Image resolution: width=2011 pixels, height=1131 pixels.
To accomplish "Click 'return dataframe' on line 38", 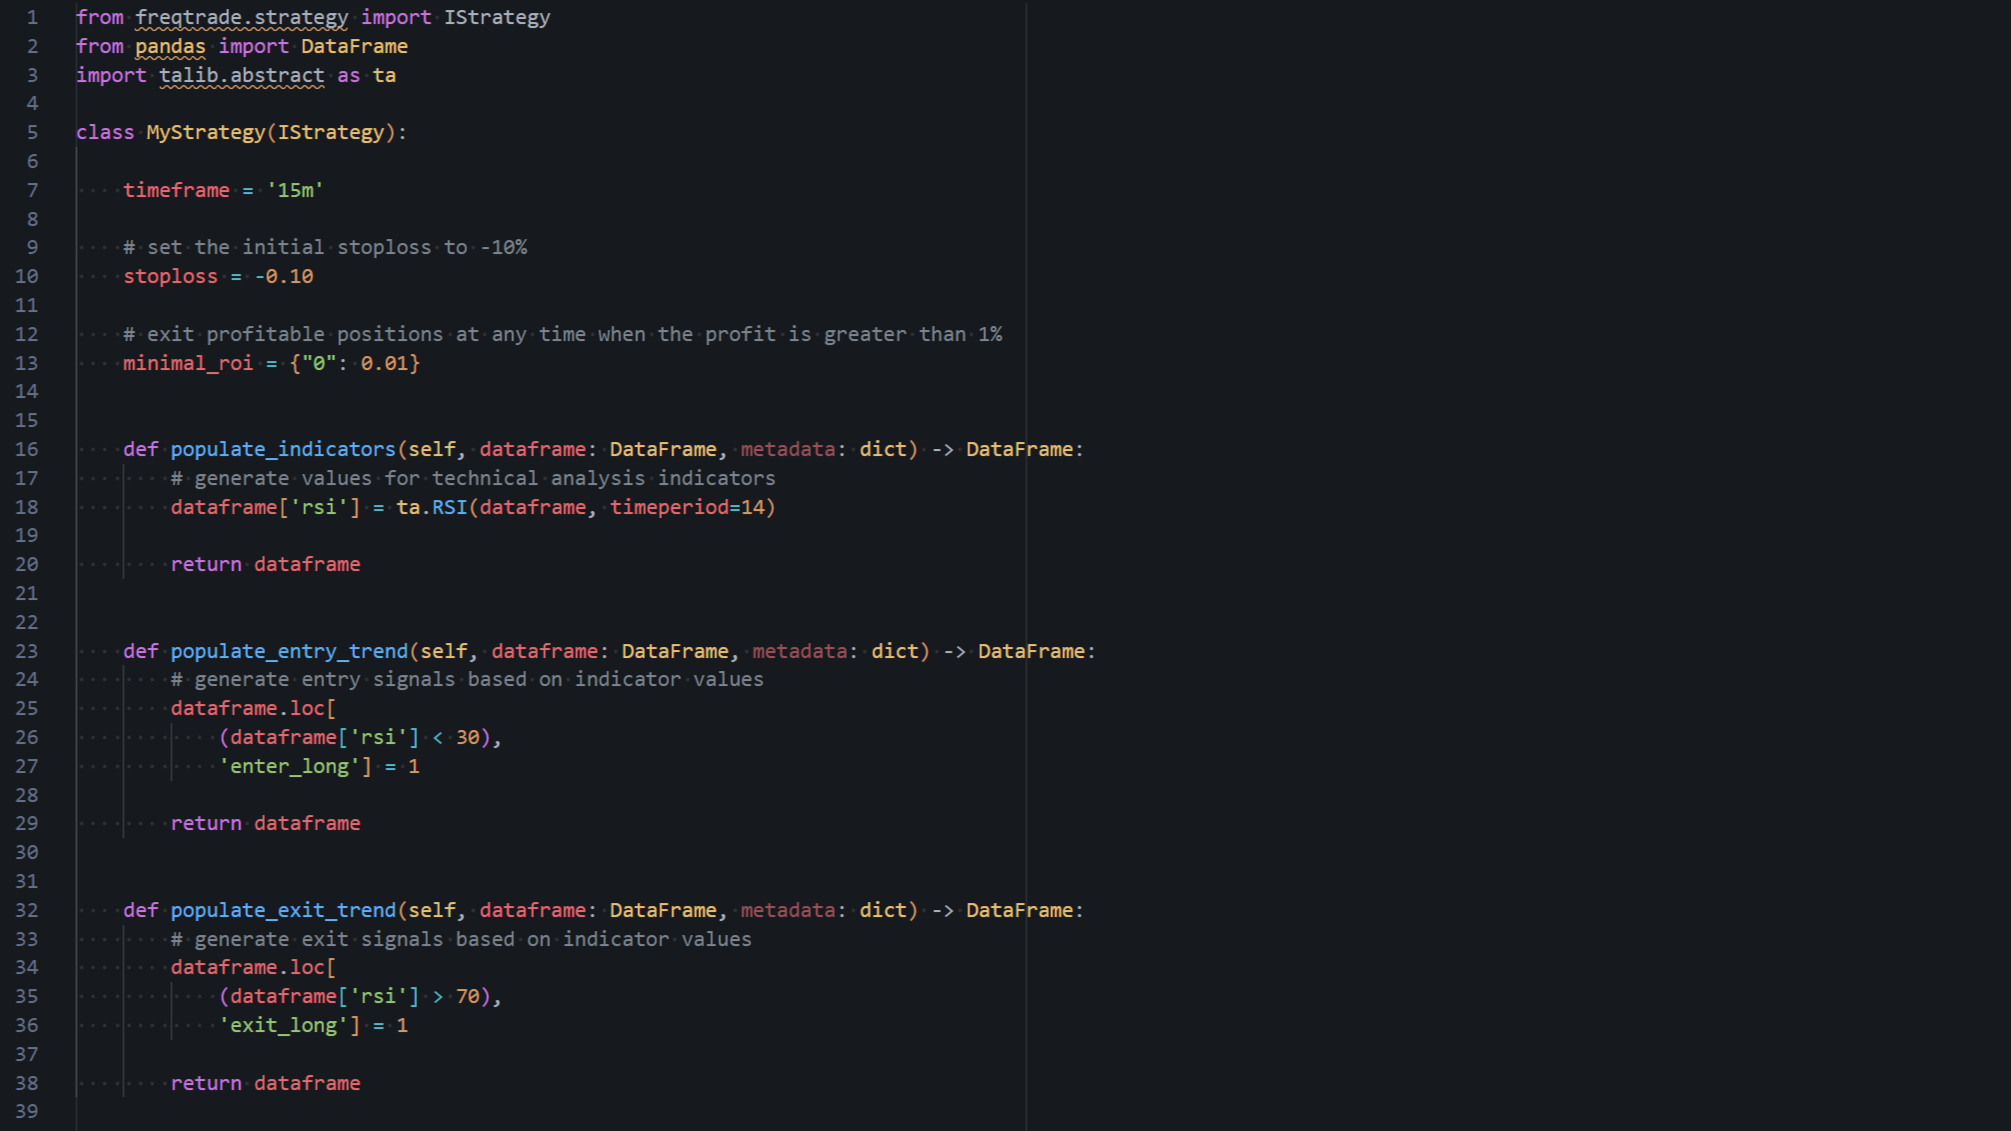I will 265,1083.
